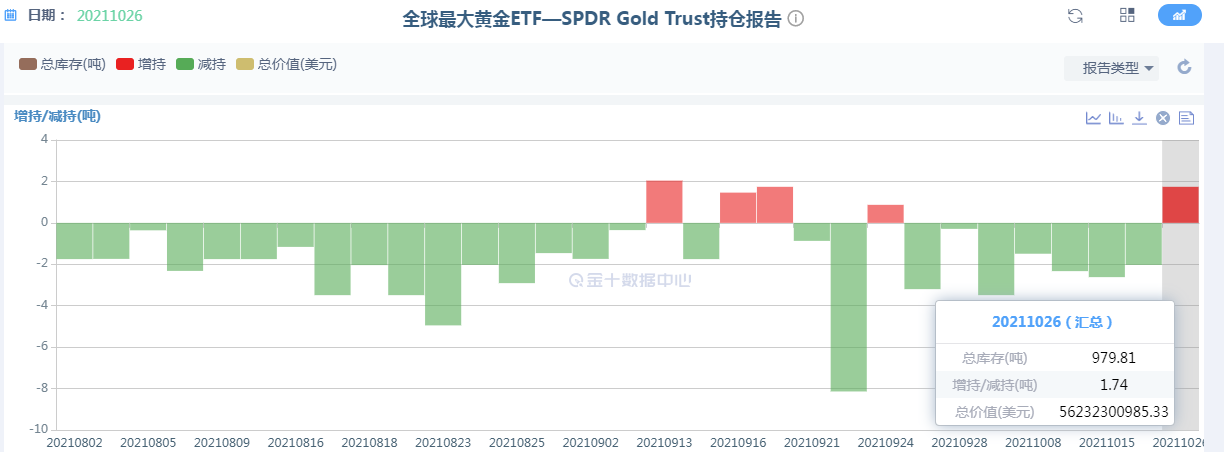This screenshot has width=1224, height=452.
Task: Switch chart to line chart view
Action: (x=1094, y=118)
